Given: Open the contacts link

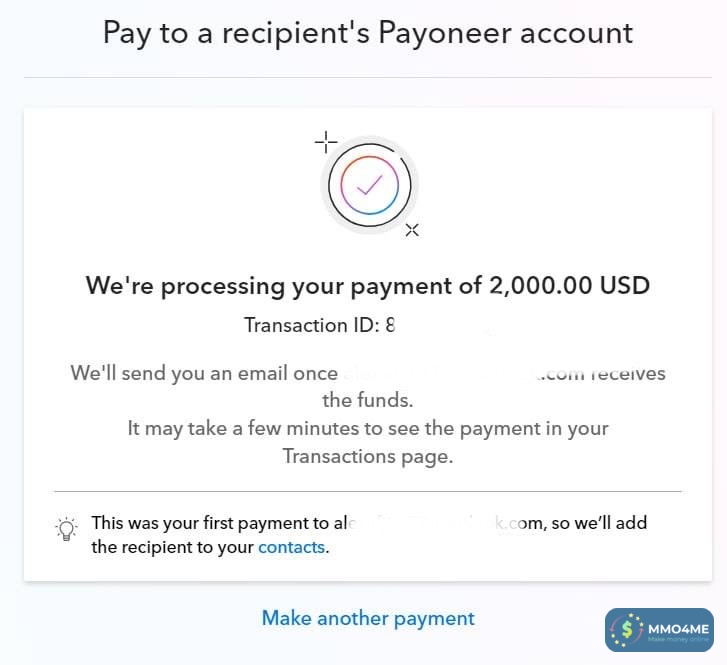Looking at the screenshot, I should point(291,547).
